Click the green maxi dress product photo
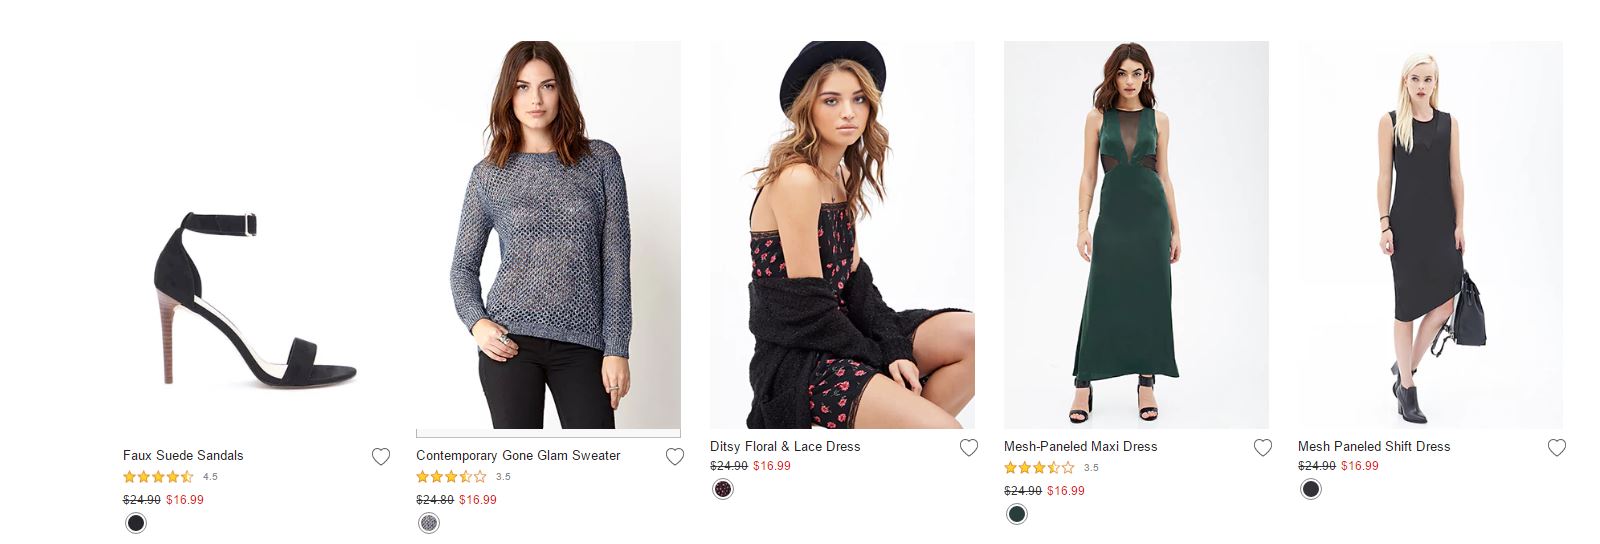 pyautogui.click(x=1136, y=235)
